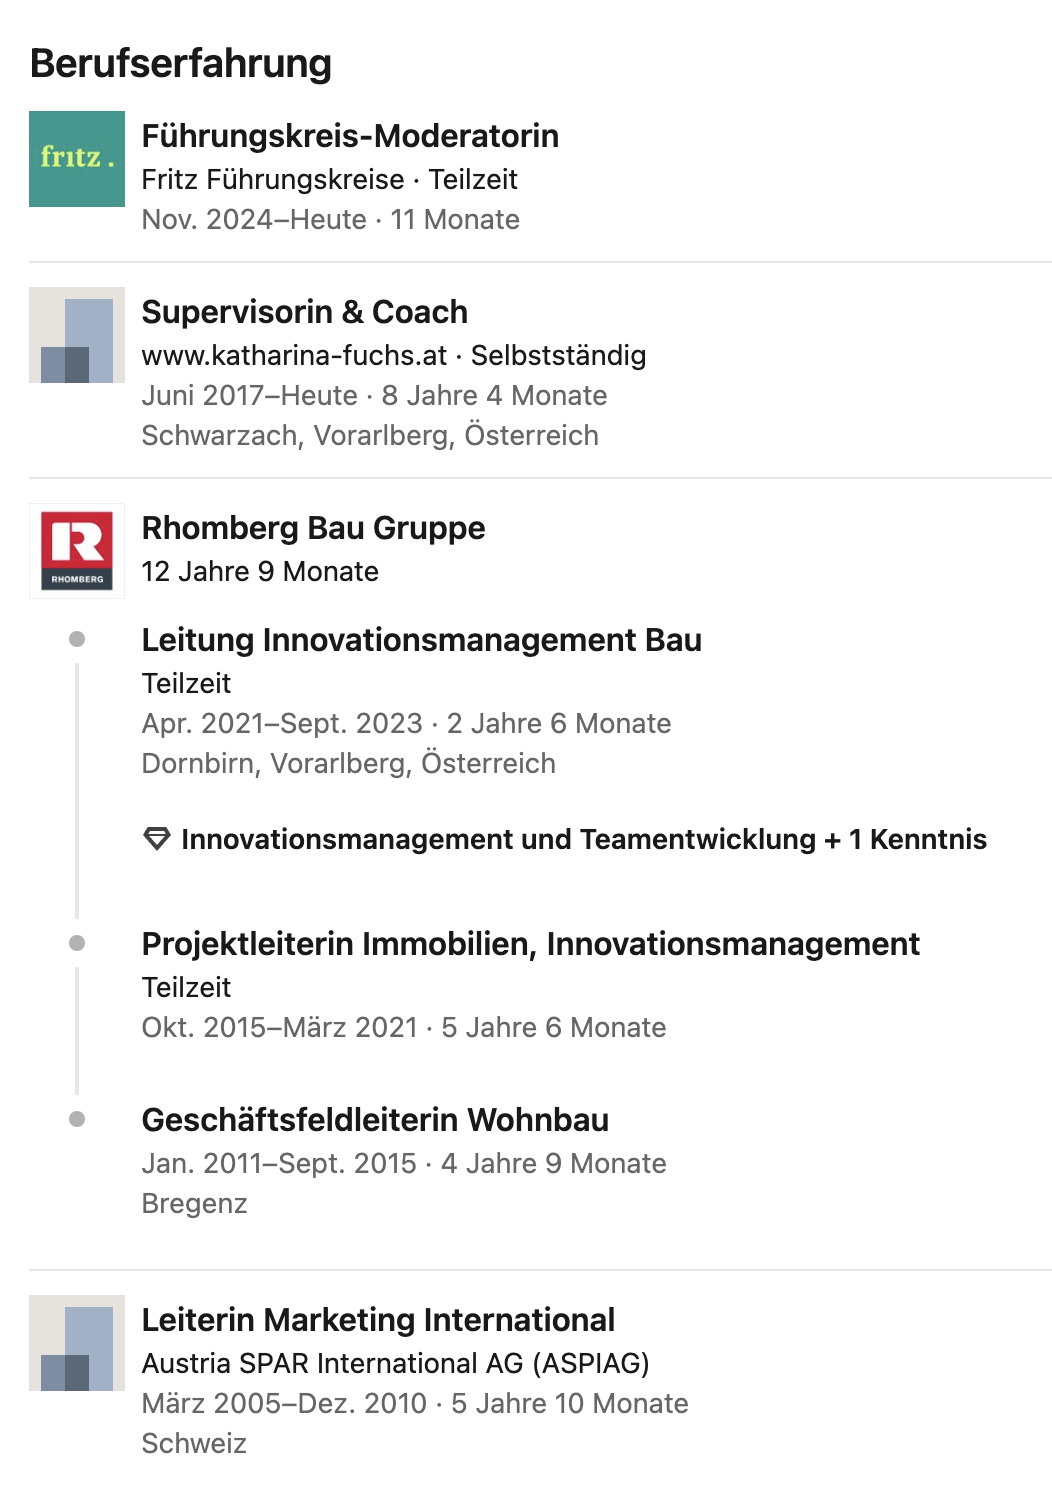Viewport: 1052px width, 1502px height.
Task: Select the Geschäftsfeldleiterin Wohnbau role title
Action: point(375,1120)
